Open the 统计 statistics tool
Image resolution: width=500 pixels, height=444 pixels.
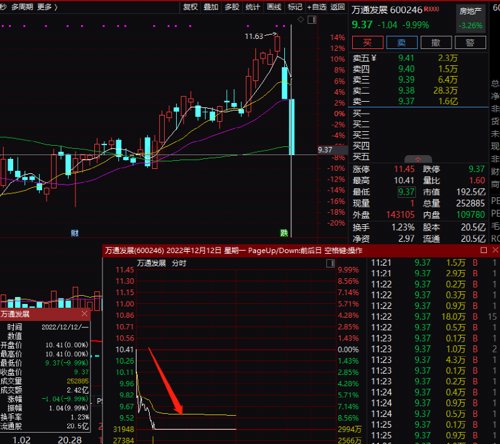coord(253,7)
